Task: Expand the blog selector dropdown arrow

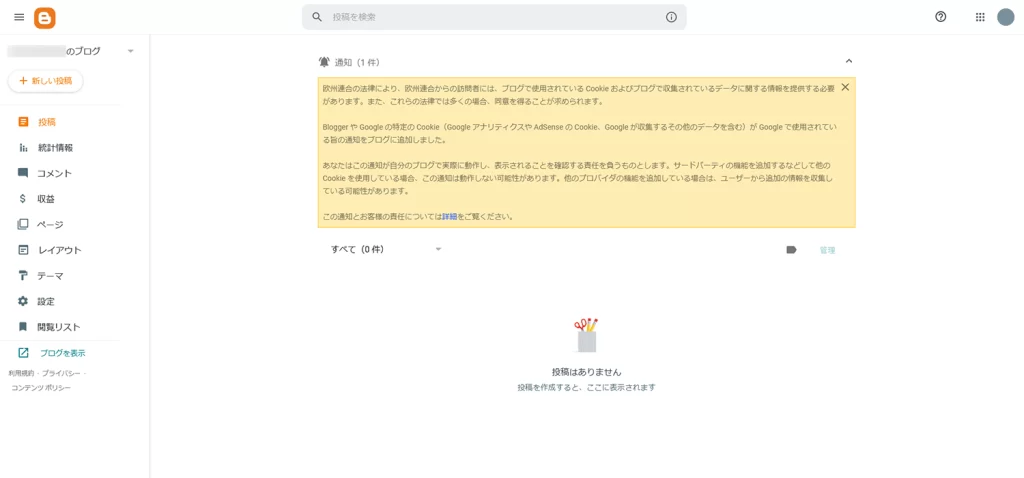Action: tap(130, 51)
